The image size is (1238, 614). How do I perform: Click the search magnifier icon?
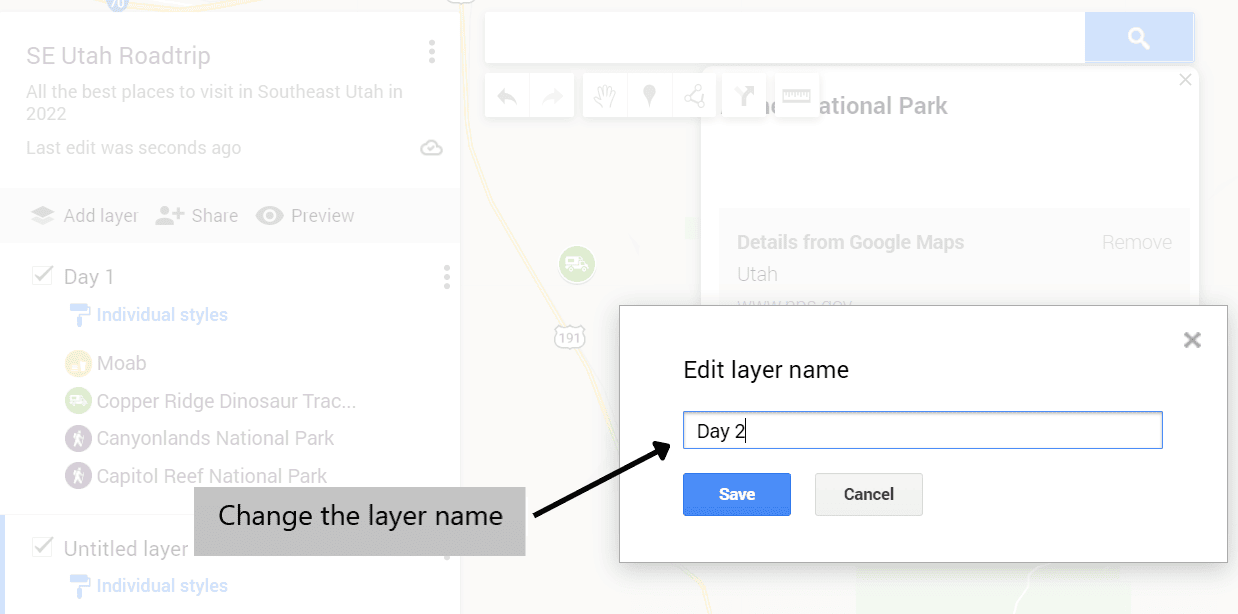click(x=1139, y=37)
